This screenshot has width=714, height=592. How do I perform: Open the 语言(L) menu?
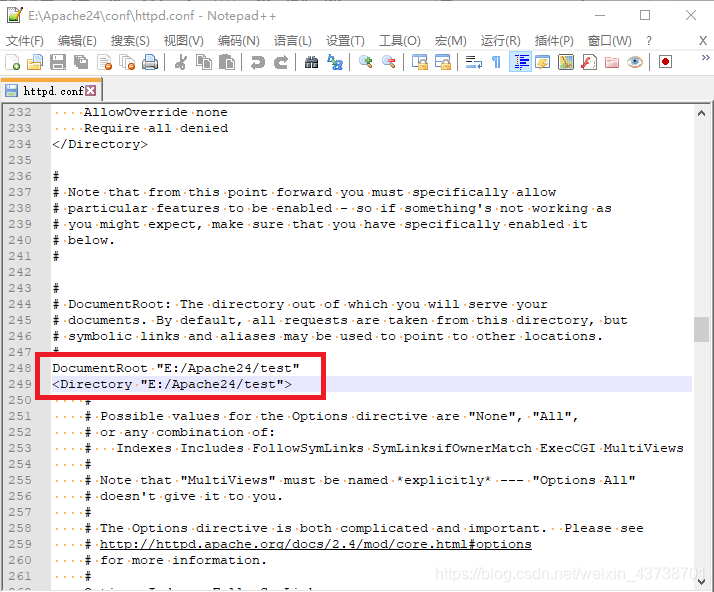[292, 41]
